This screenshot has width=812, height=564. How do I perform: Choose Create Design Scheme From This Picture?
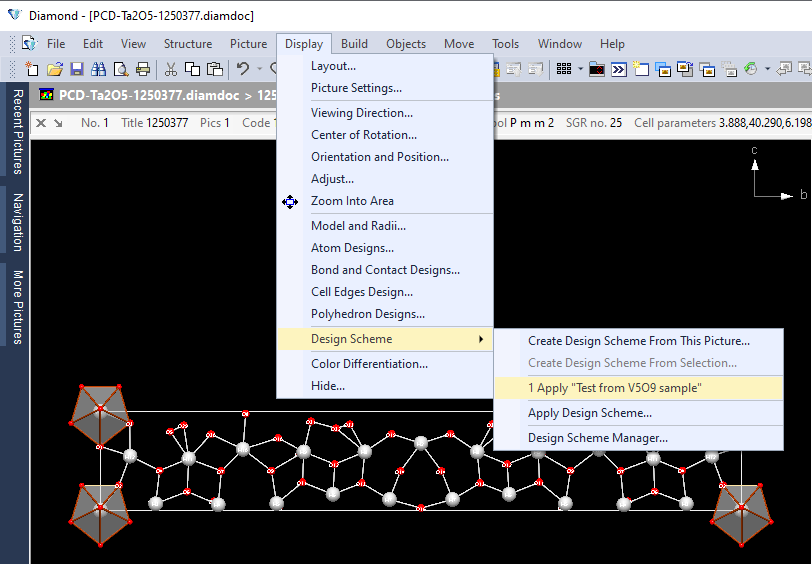tap(638, 341)
